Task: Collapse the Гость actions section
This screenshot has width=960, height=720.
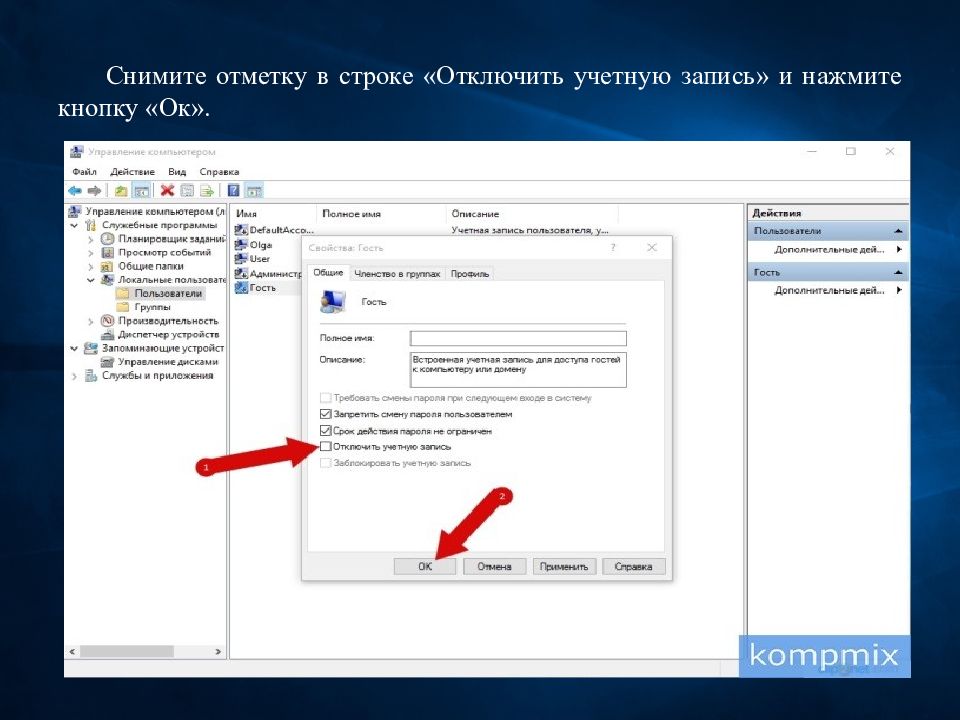Action: [x=898, y=272]
